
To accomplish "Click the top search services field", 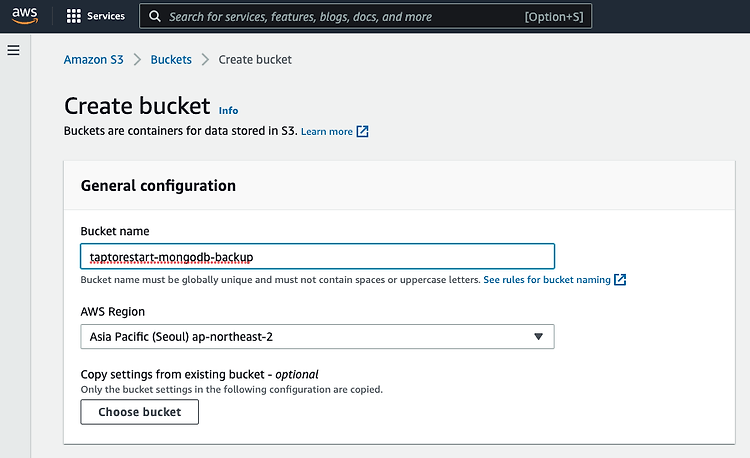I will pyautogui.click(x=365, y=16).
